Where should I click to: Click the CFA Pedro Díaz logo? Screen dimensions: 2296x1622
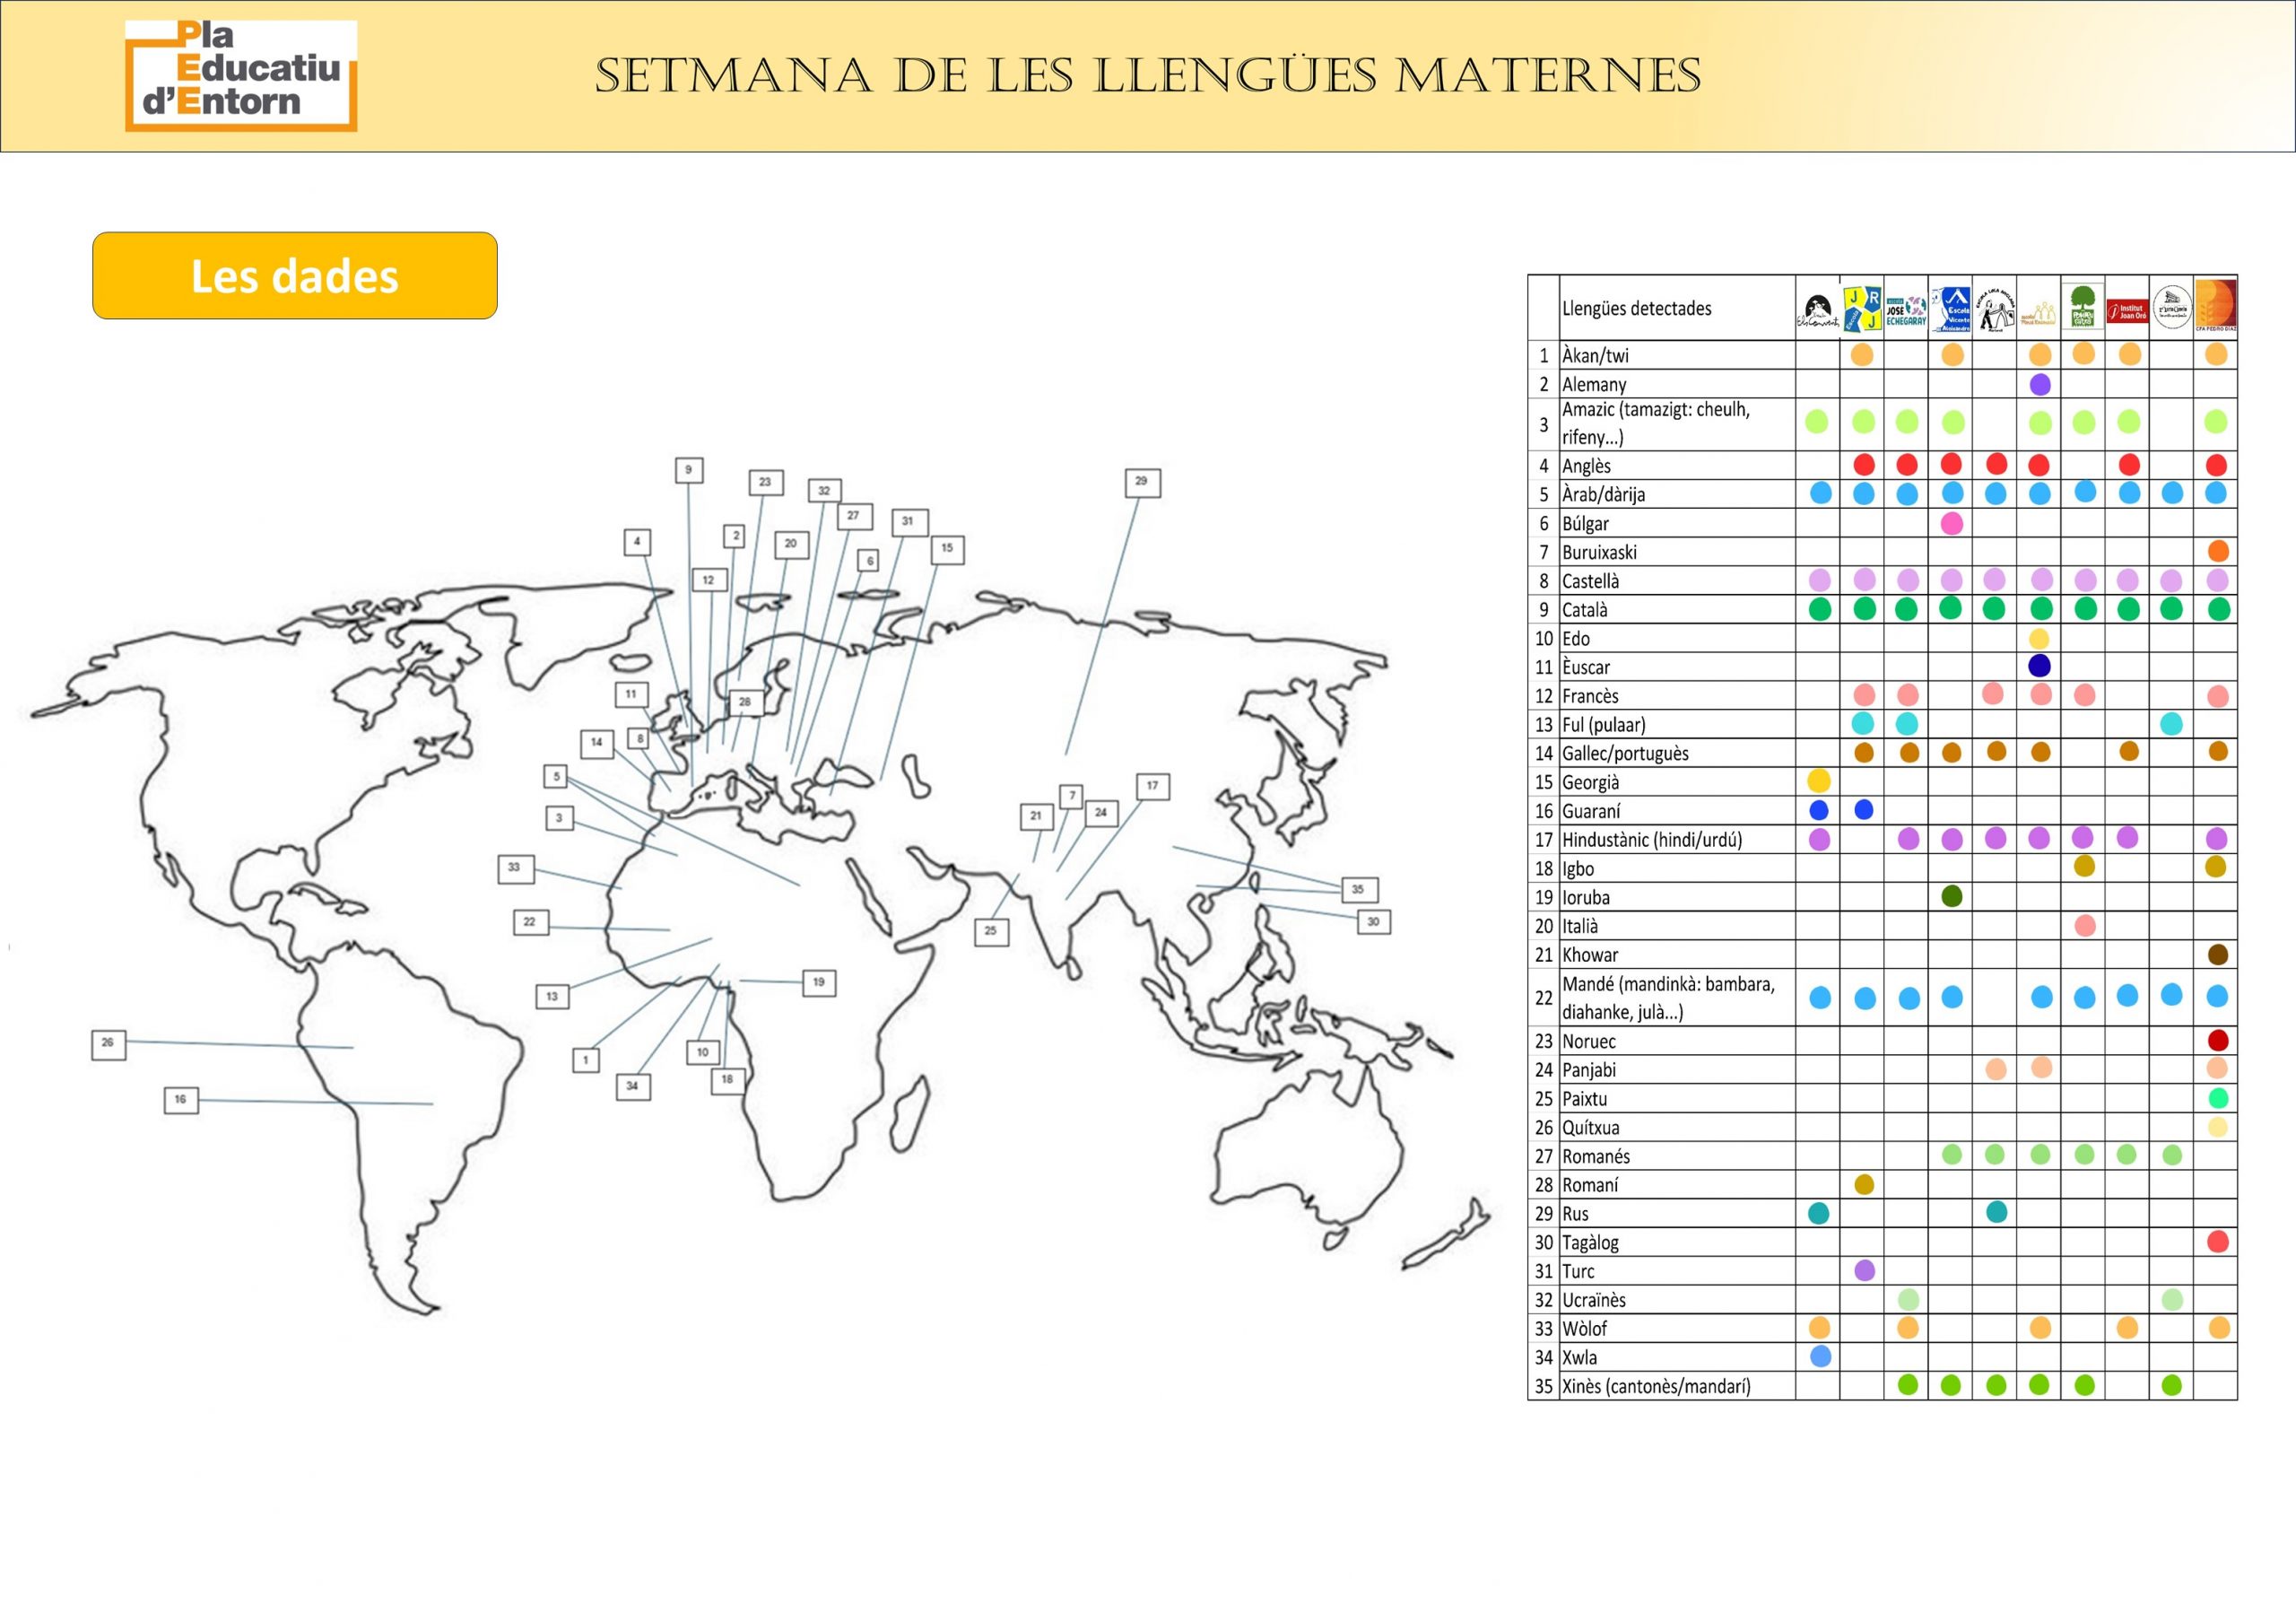[x=2216, y=305]
